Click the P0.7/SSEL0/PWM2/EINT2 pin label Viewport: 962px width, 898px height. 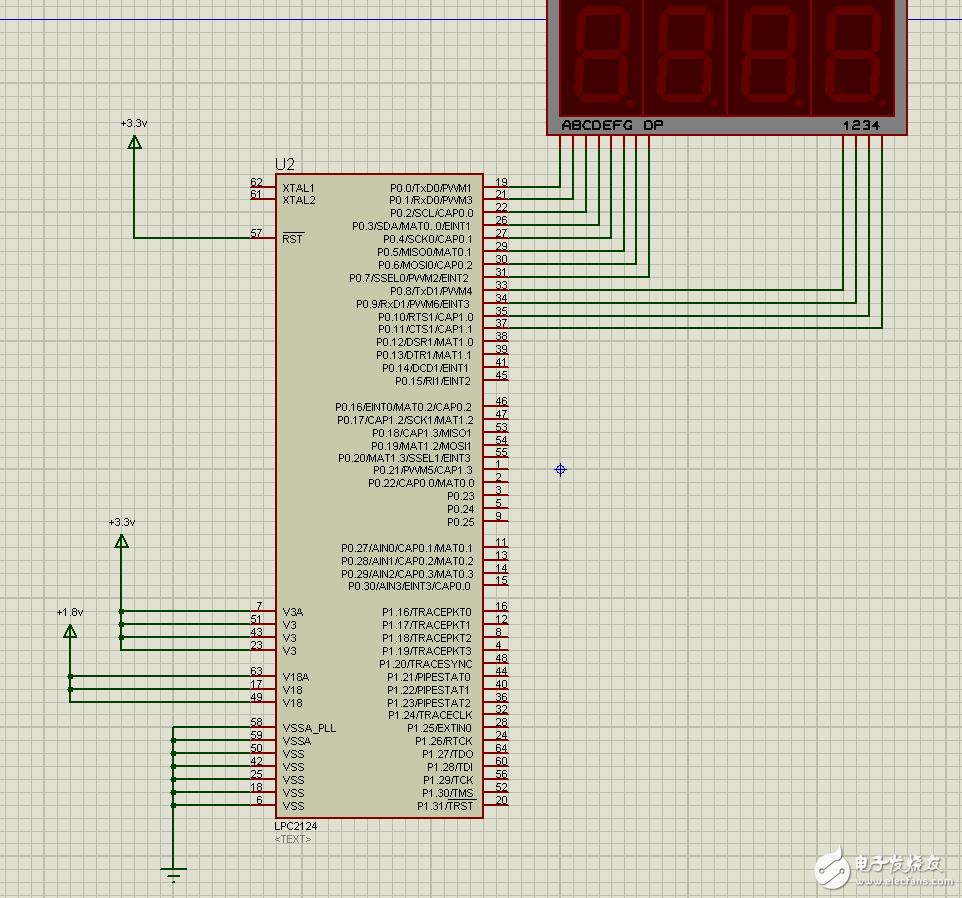pos(409,278)
